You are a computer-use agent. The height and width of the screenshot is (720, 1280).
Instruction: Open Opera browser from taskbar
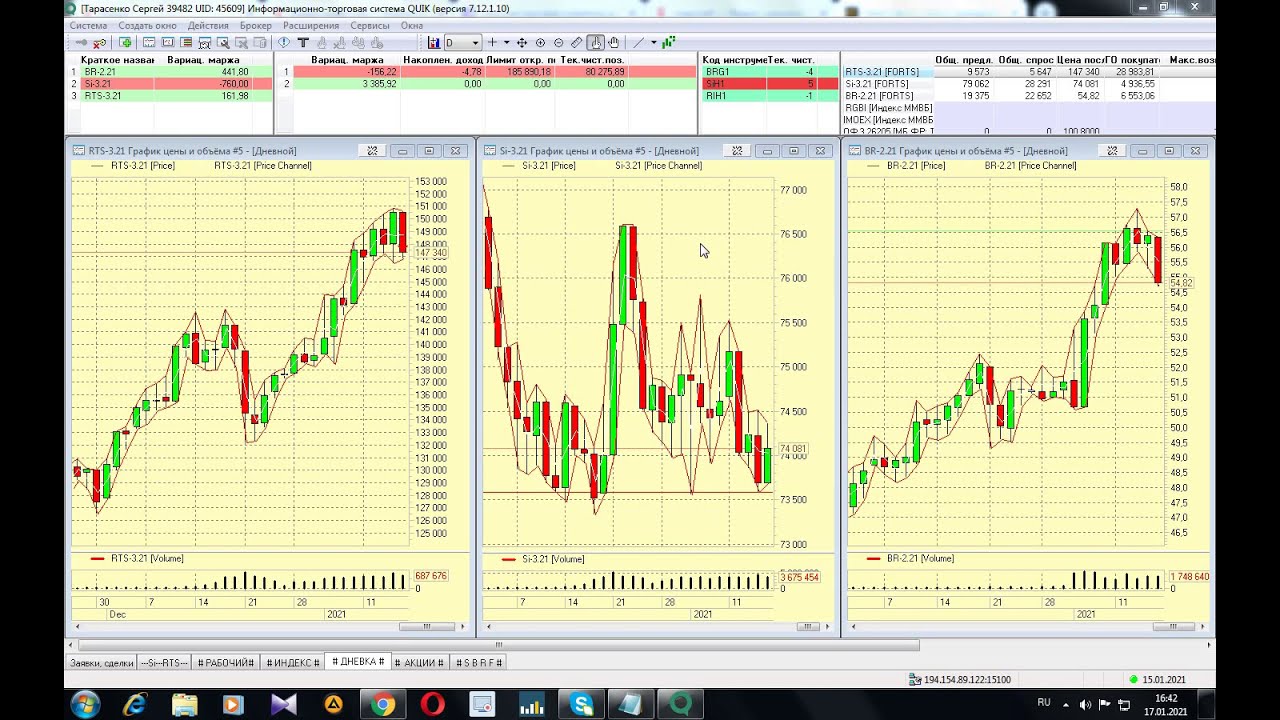click(x=432, y=705)
